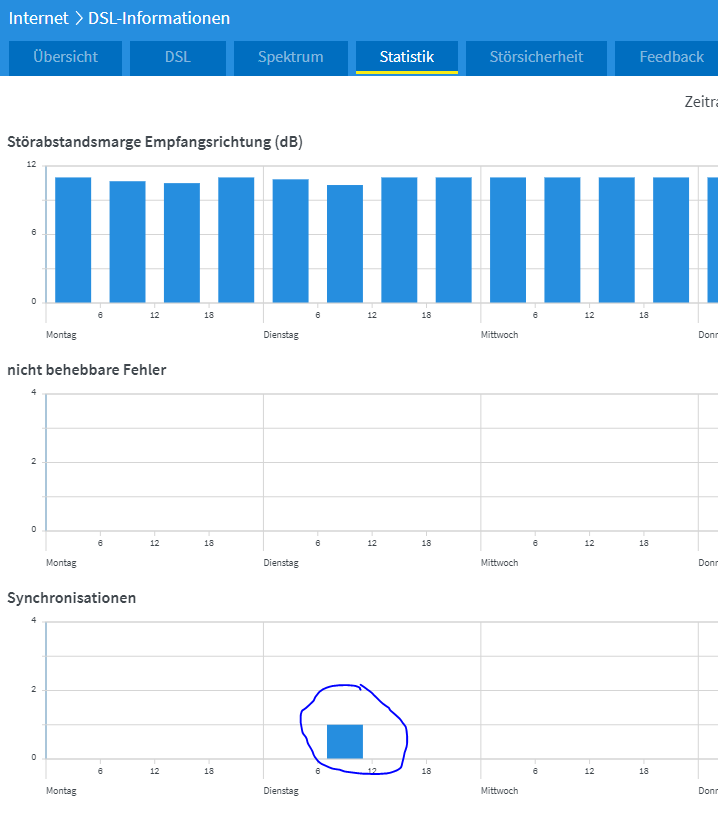Click the circled Tuesday bar in Synchronisationen
This screenshot has width=718, height=819.
coord(345,741)
